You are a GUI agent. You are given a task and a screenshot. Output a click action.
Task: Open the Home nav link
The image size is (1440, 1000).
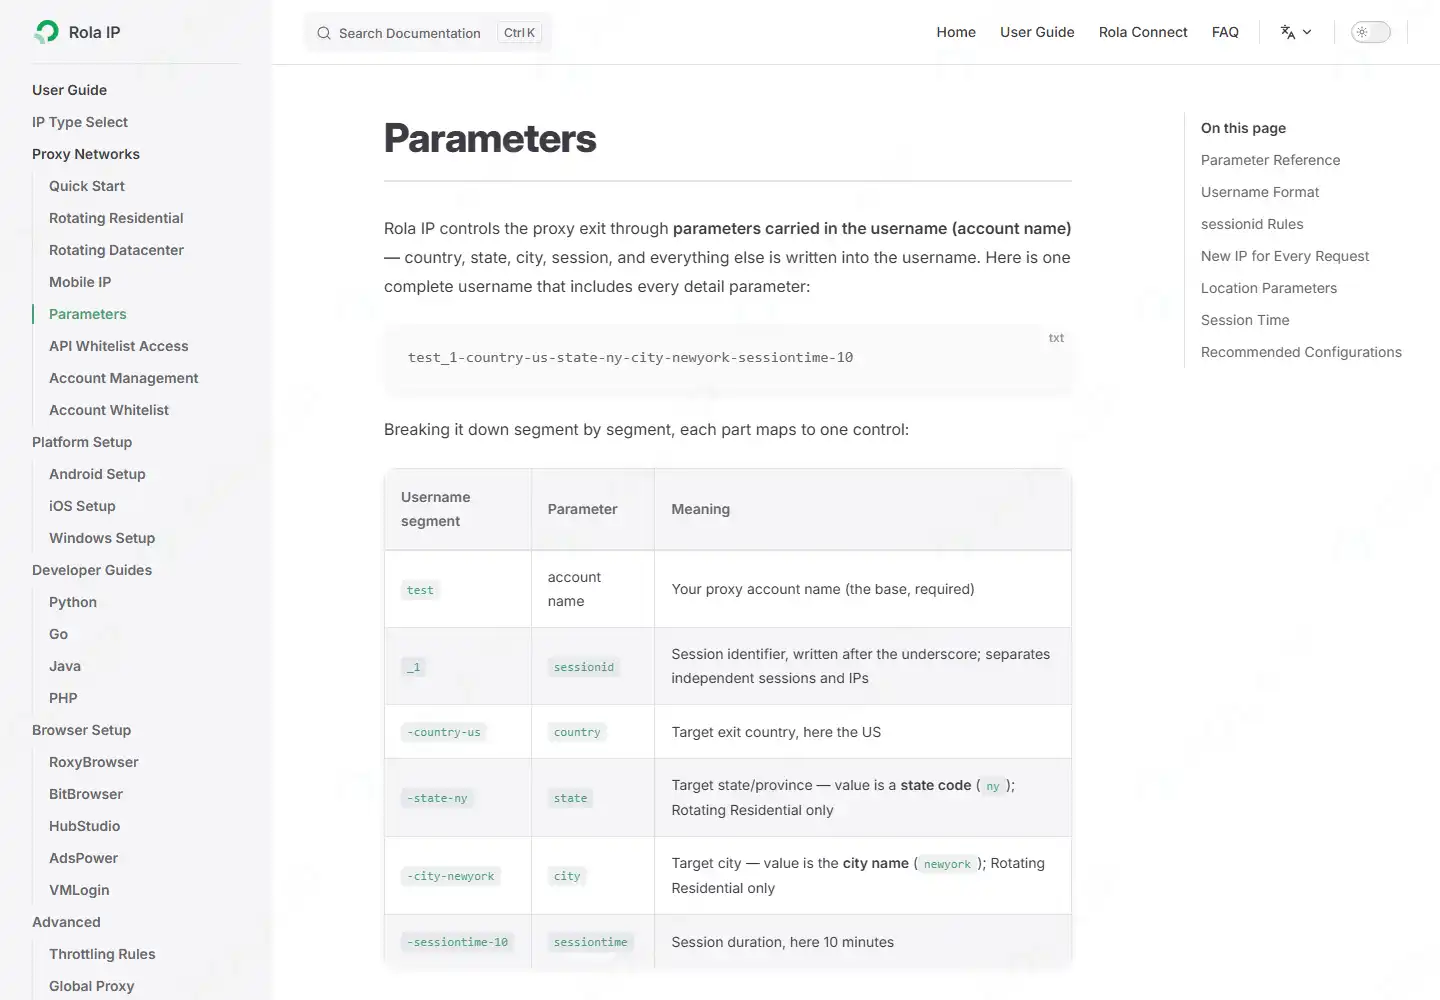point(956,32)
